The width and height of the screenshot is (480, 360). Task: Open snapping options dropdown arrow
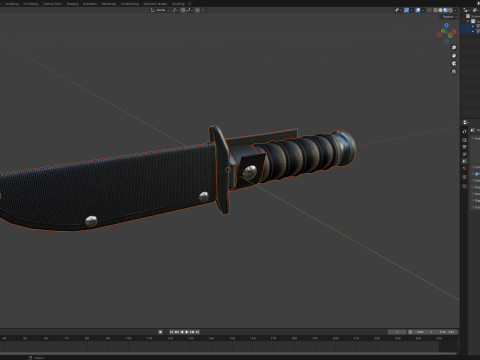(189, 10)
